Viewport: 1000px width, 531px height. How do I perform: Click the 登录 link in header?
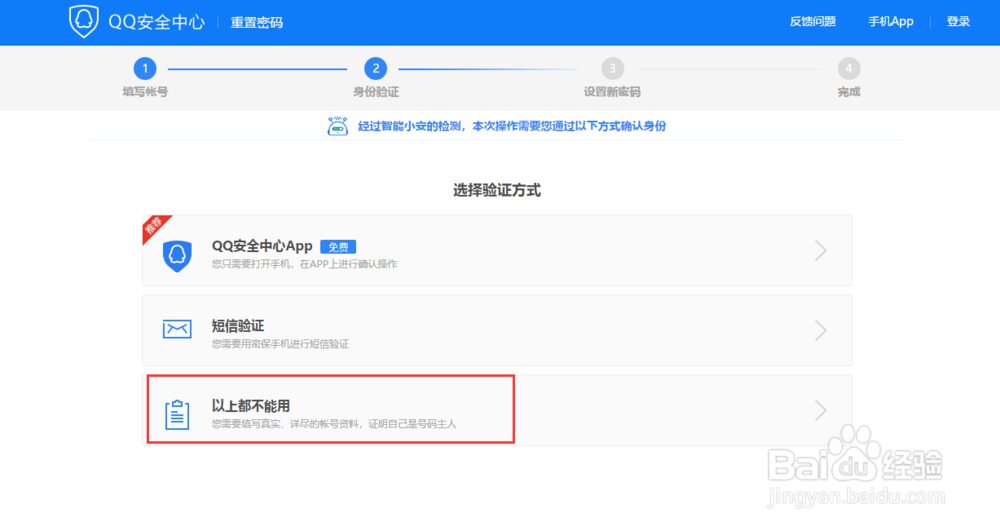[x=958, y=22]
